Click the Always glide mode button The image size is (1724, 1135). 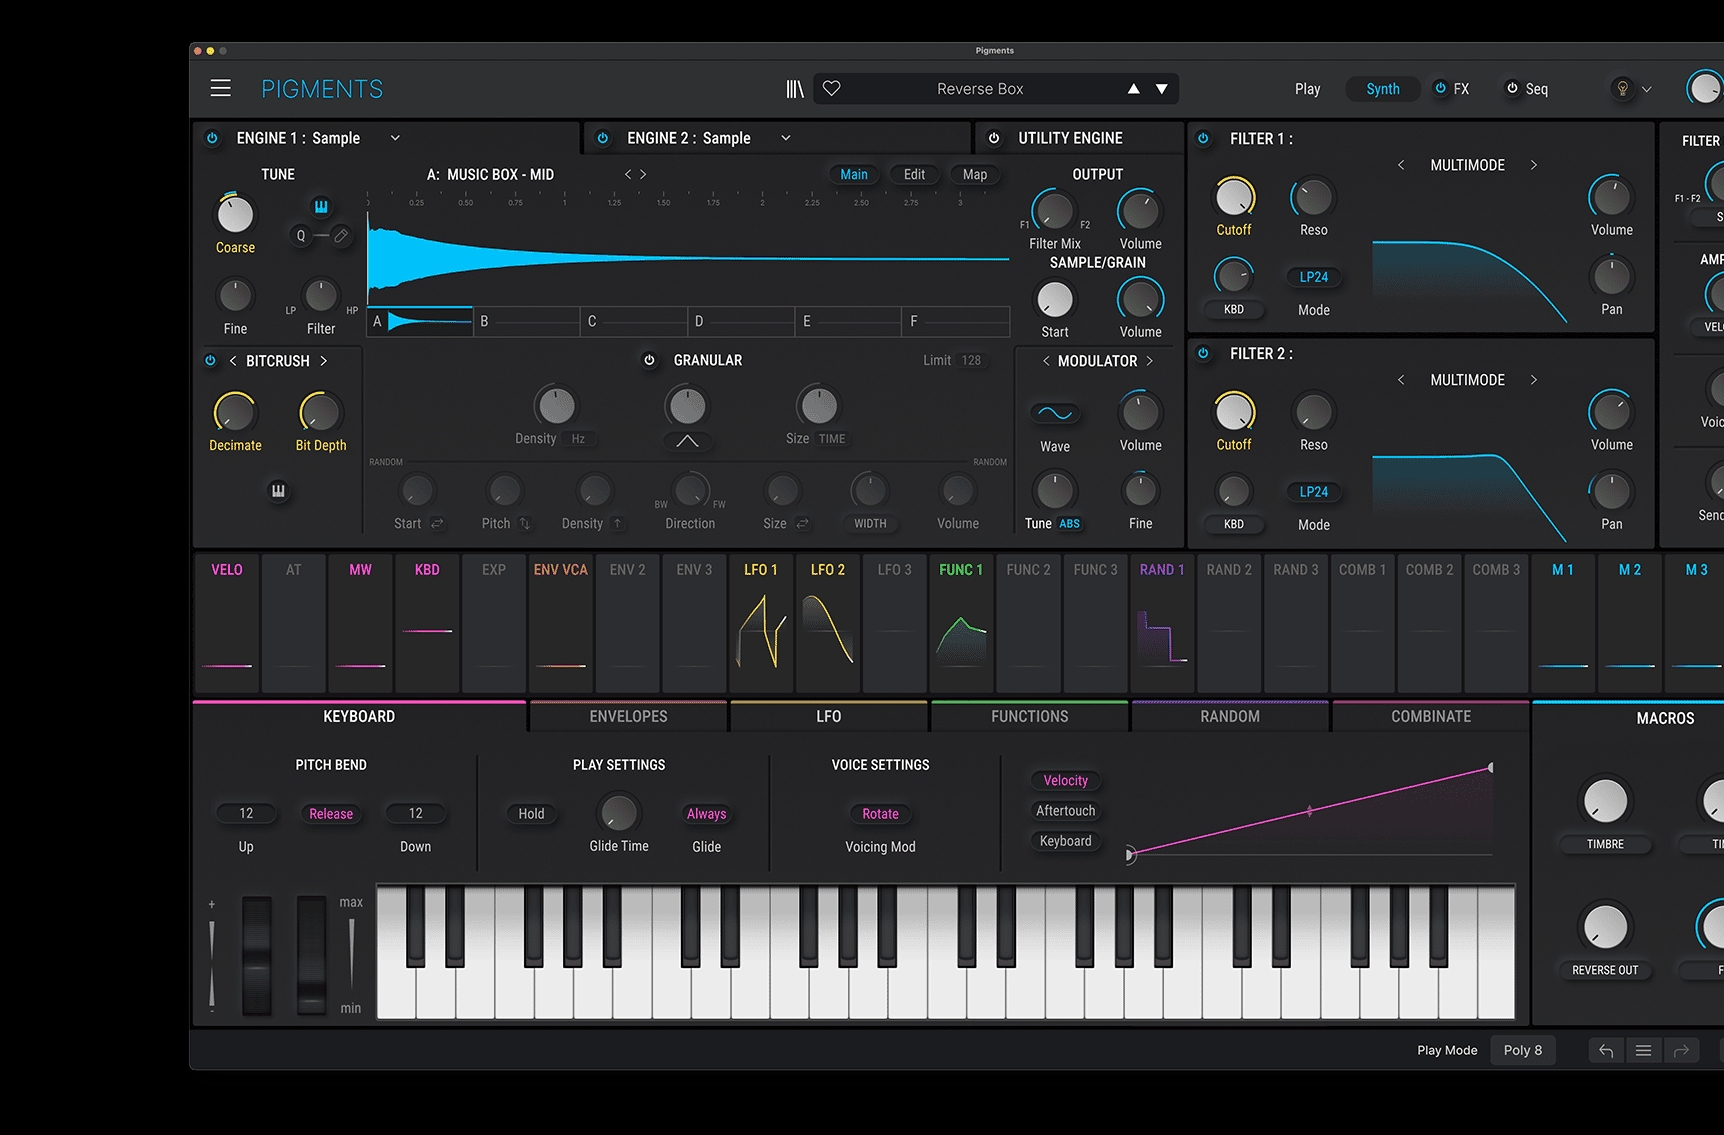point(706,814)
